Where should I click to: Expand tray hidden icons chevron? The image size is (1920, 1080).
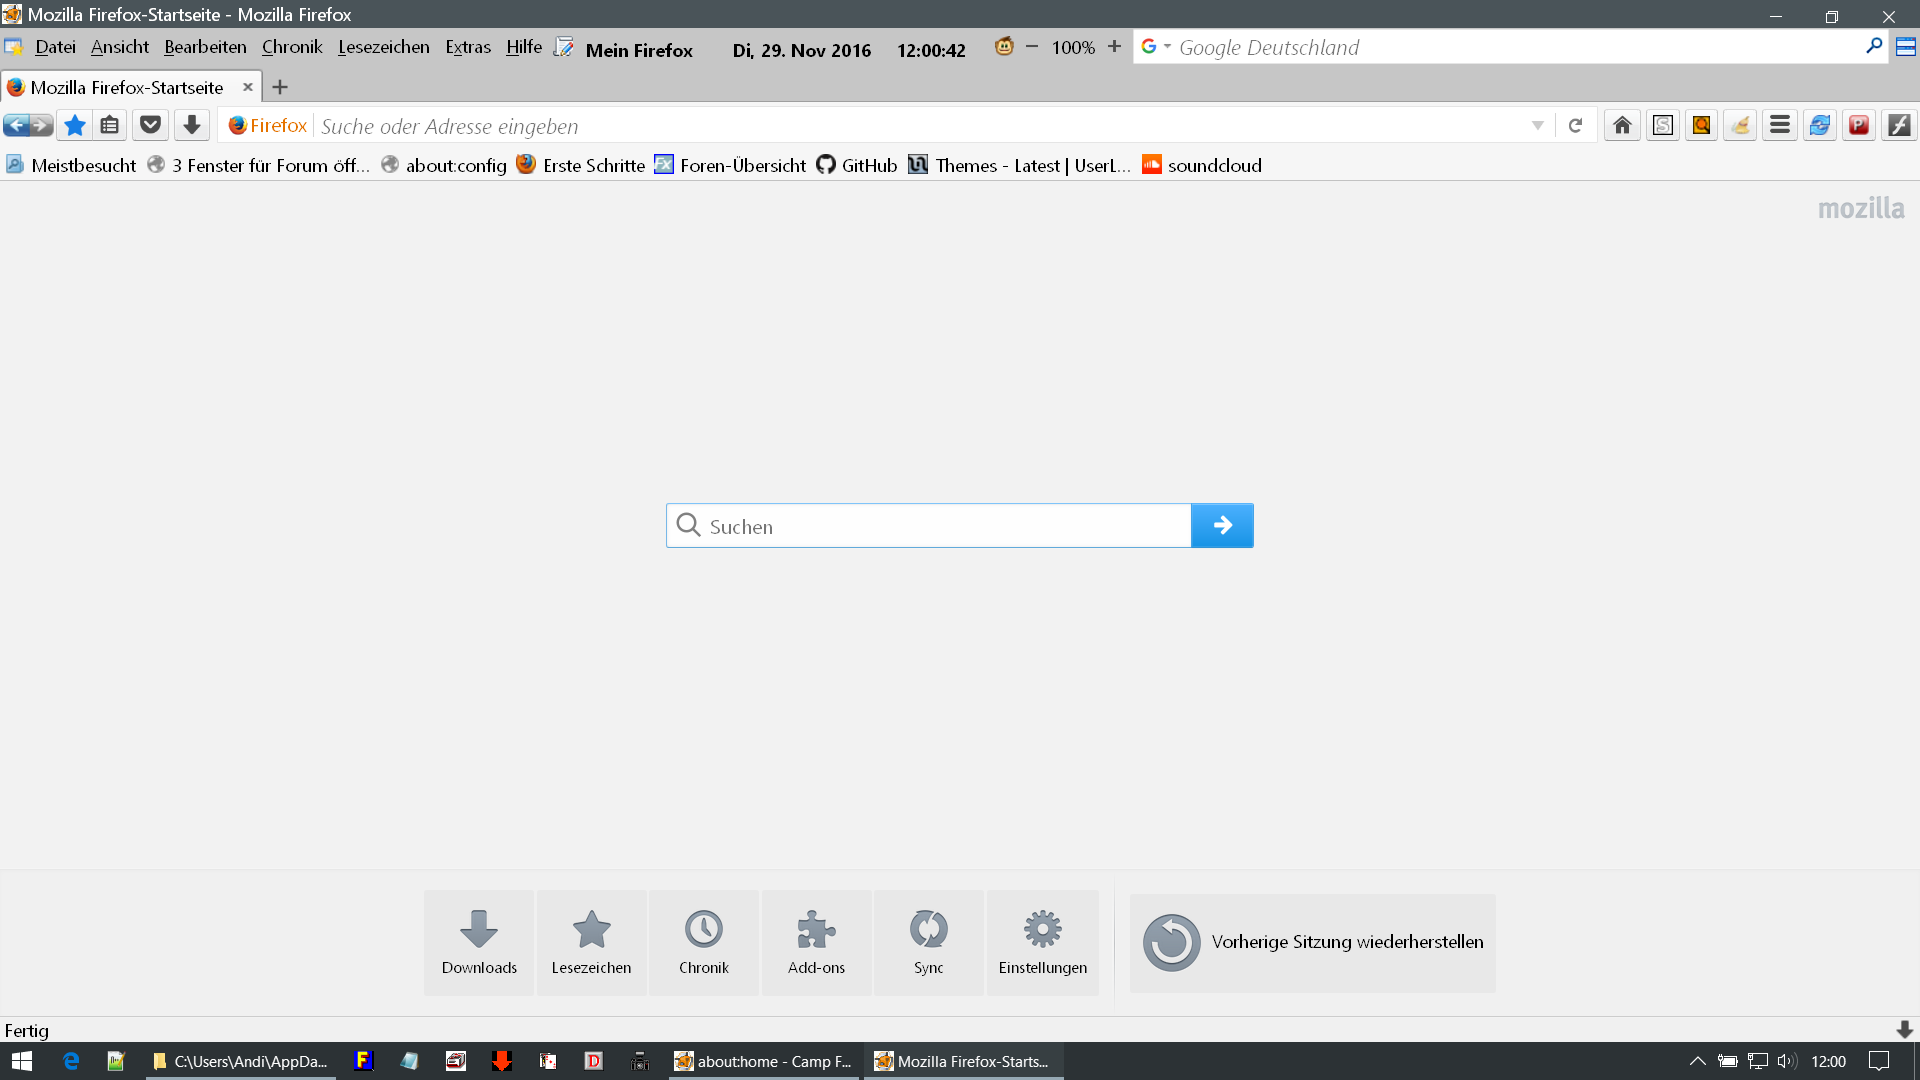coord(1697,1061)
